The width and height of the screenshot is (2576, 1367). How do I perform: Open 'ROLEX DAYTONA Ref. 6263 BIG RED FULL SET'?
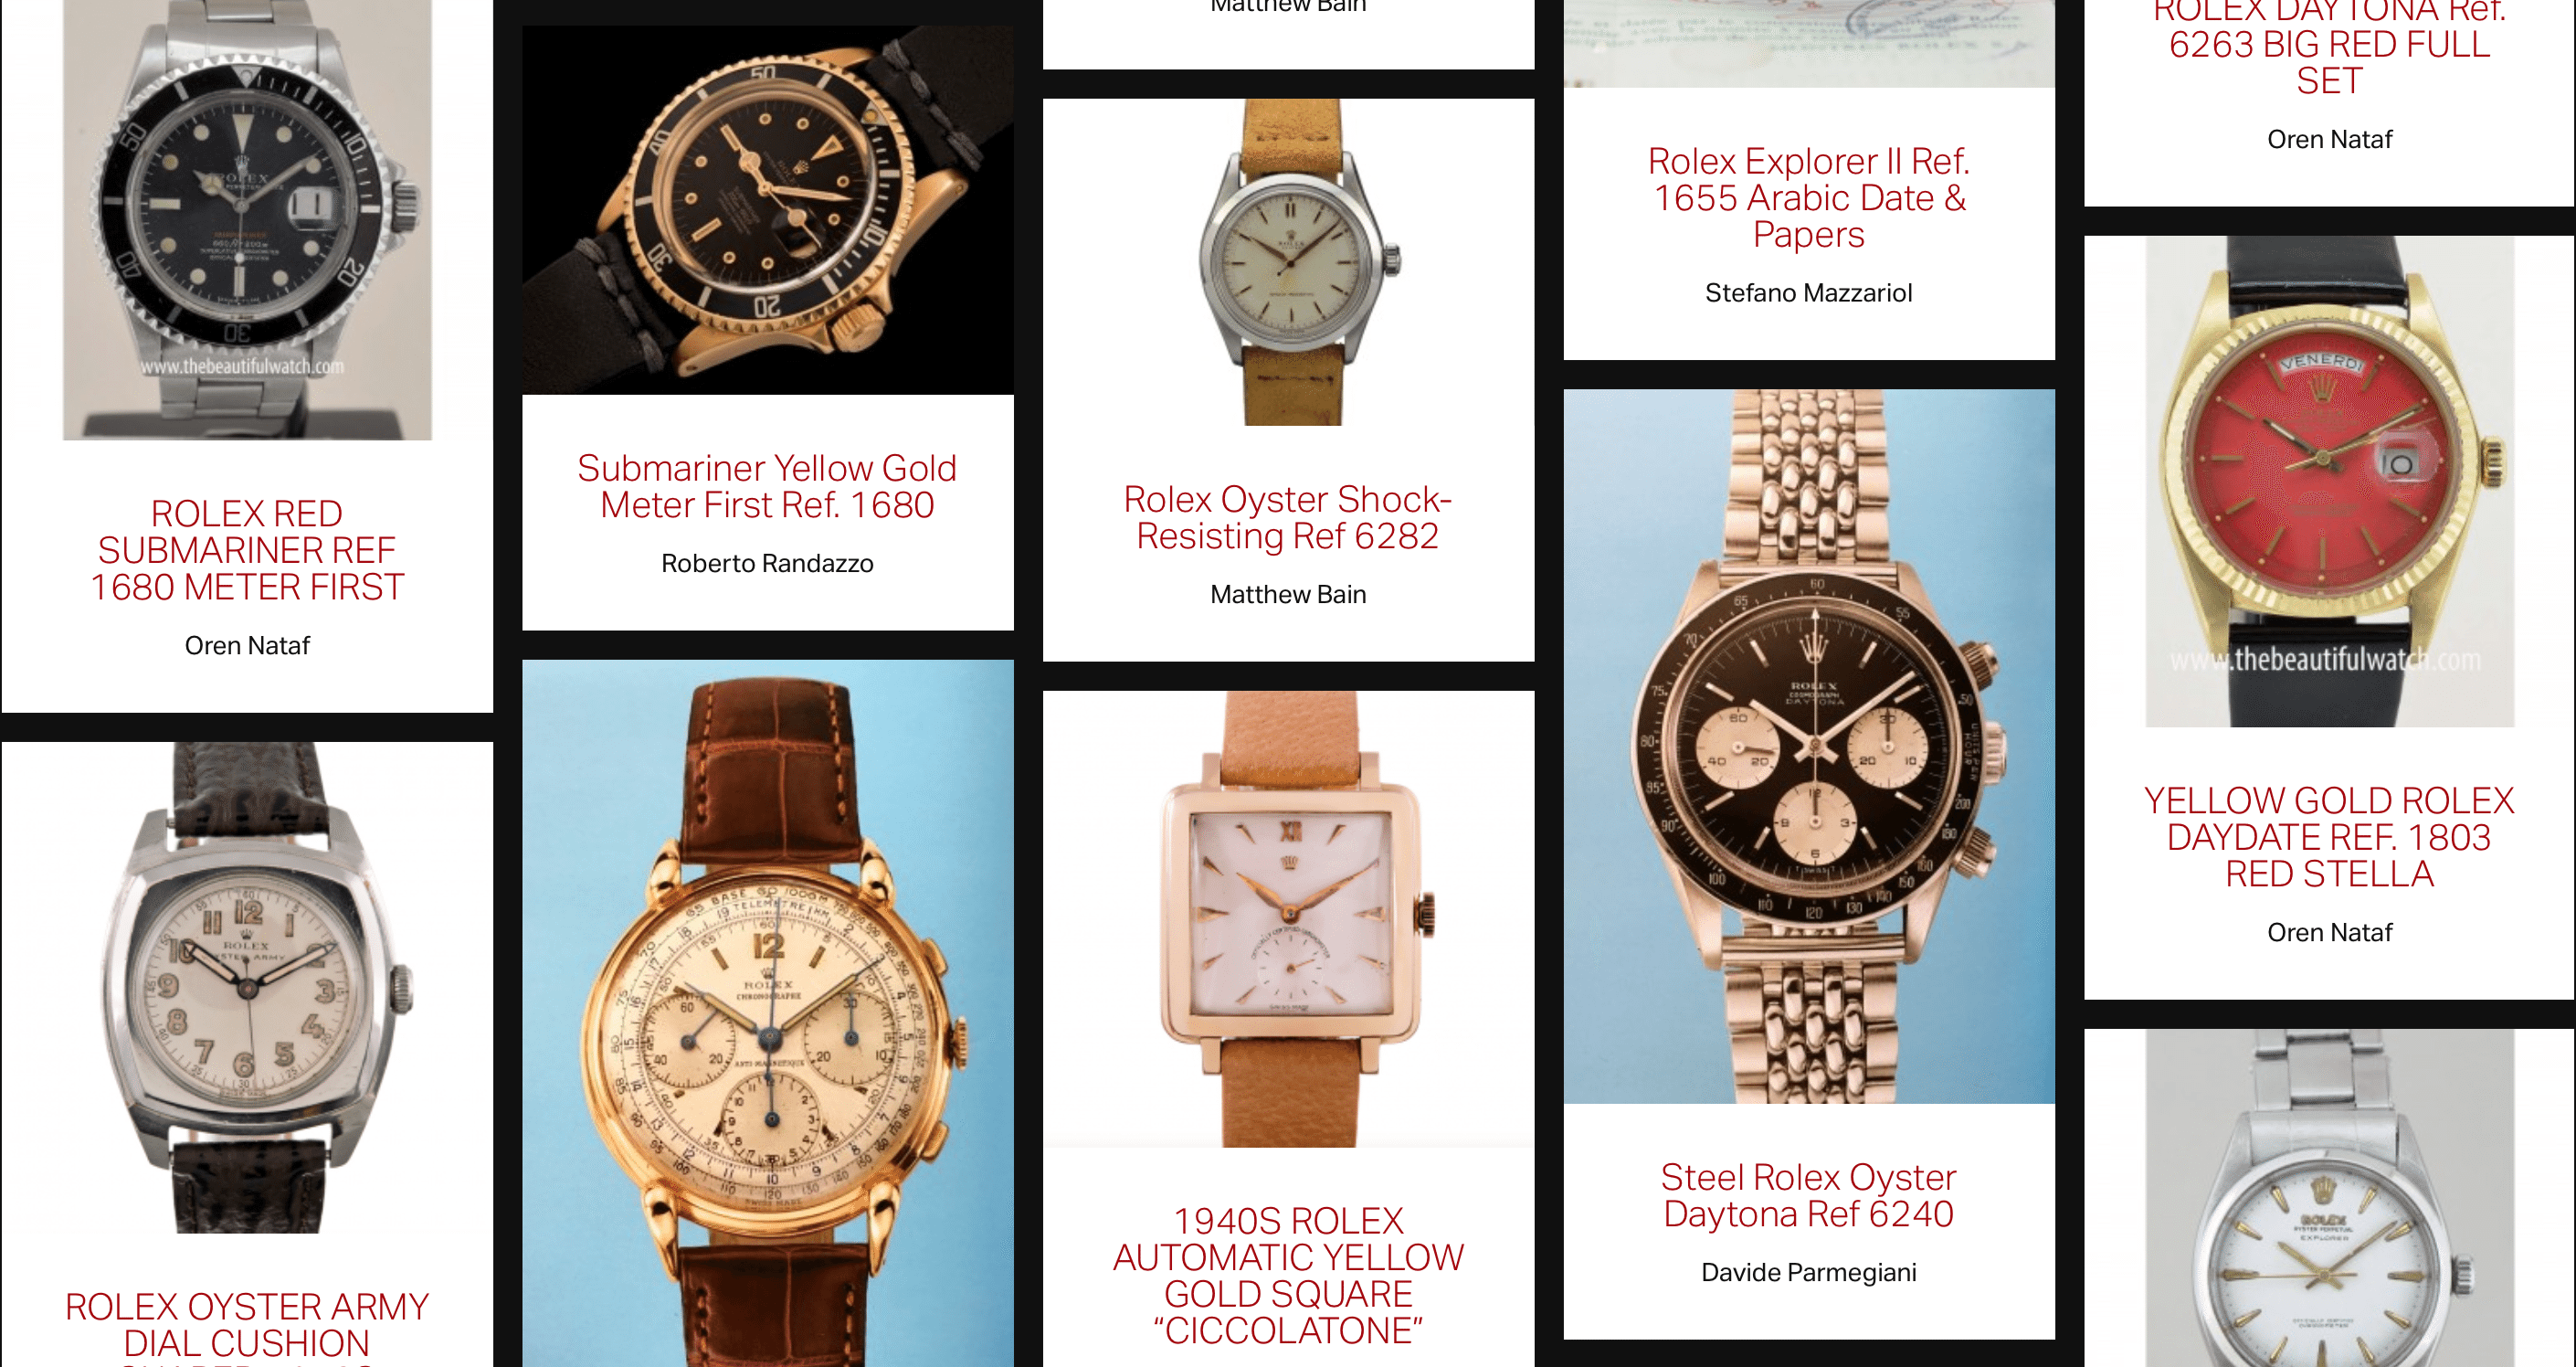(x=2330, y=45)
